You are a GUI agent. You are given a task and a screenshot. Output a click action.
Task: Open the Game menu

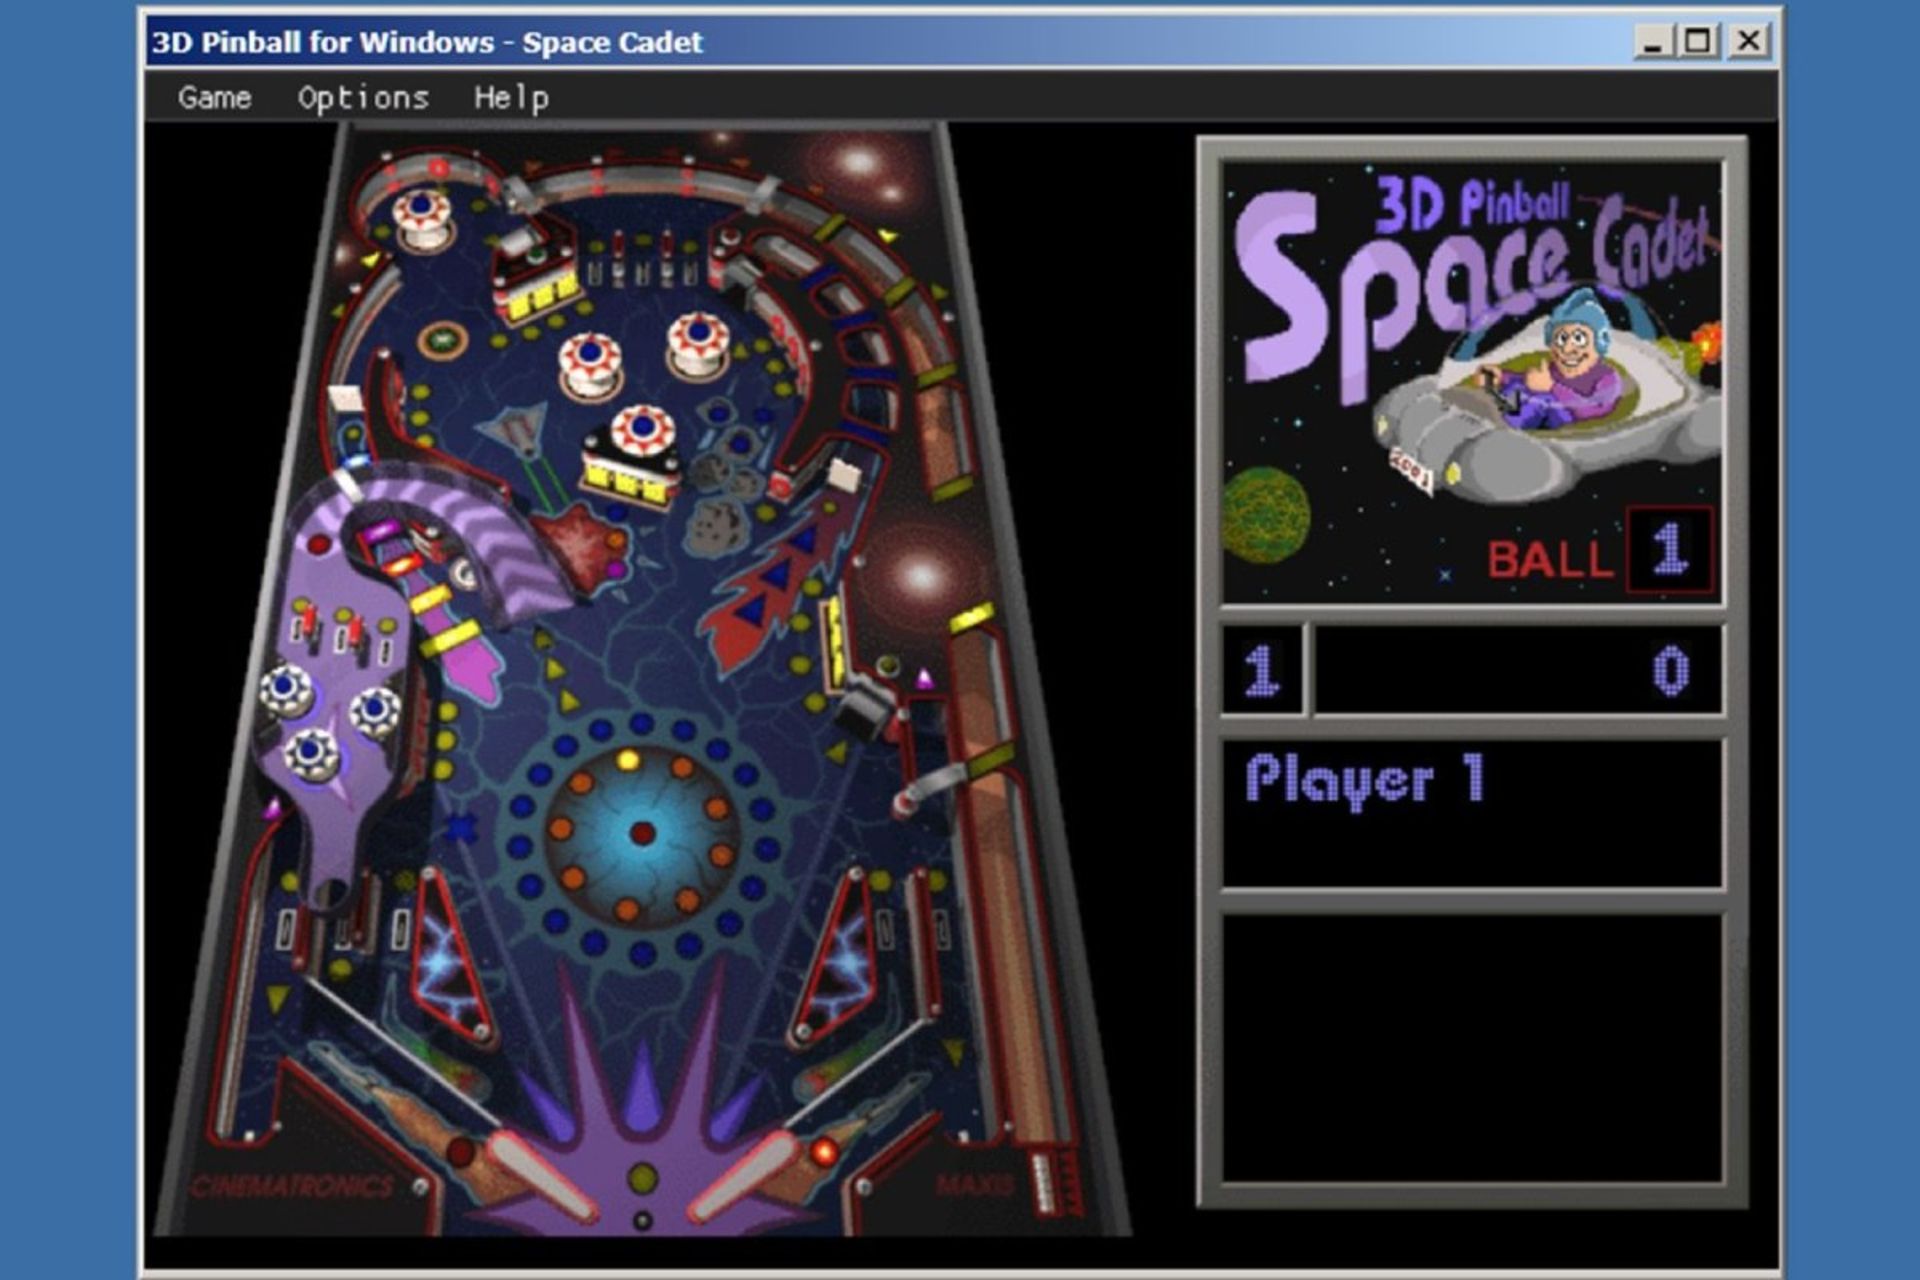coord(215,97)
